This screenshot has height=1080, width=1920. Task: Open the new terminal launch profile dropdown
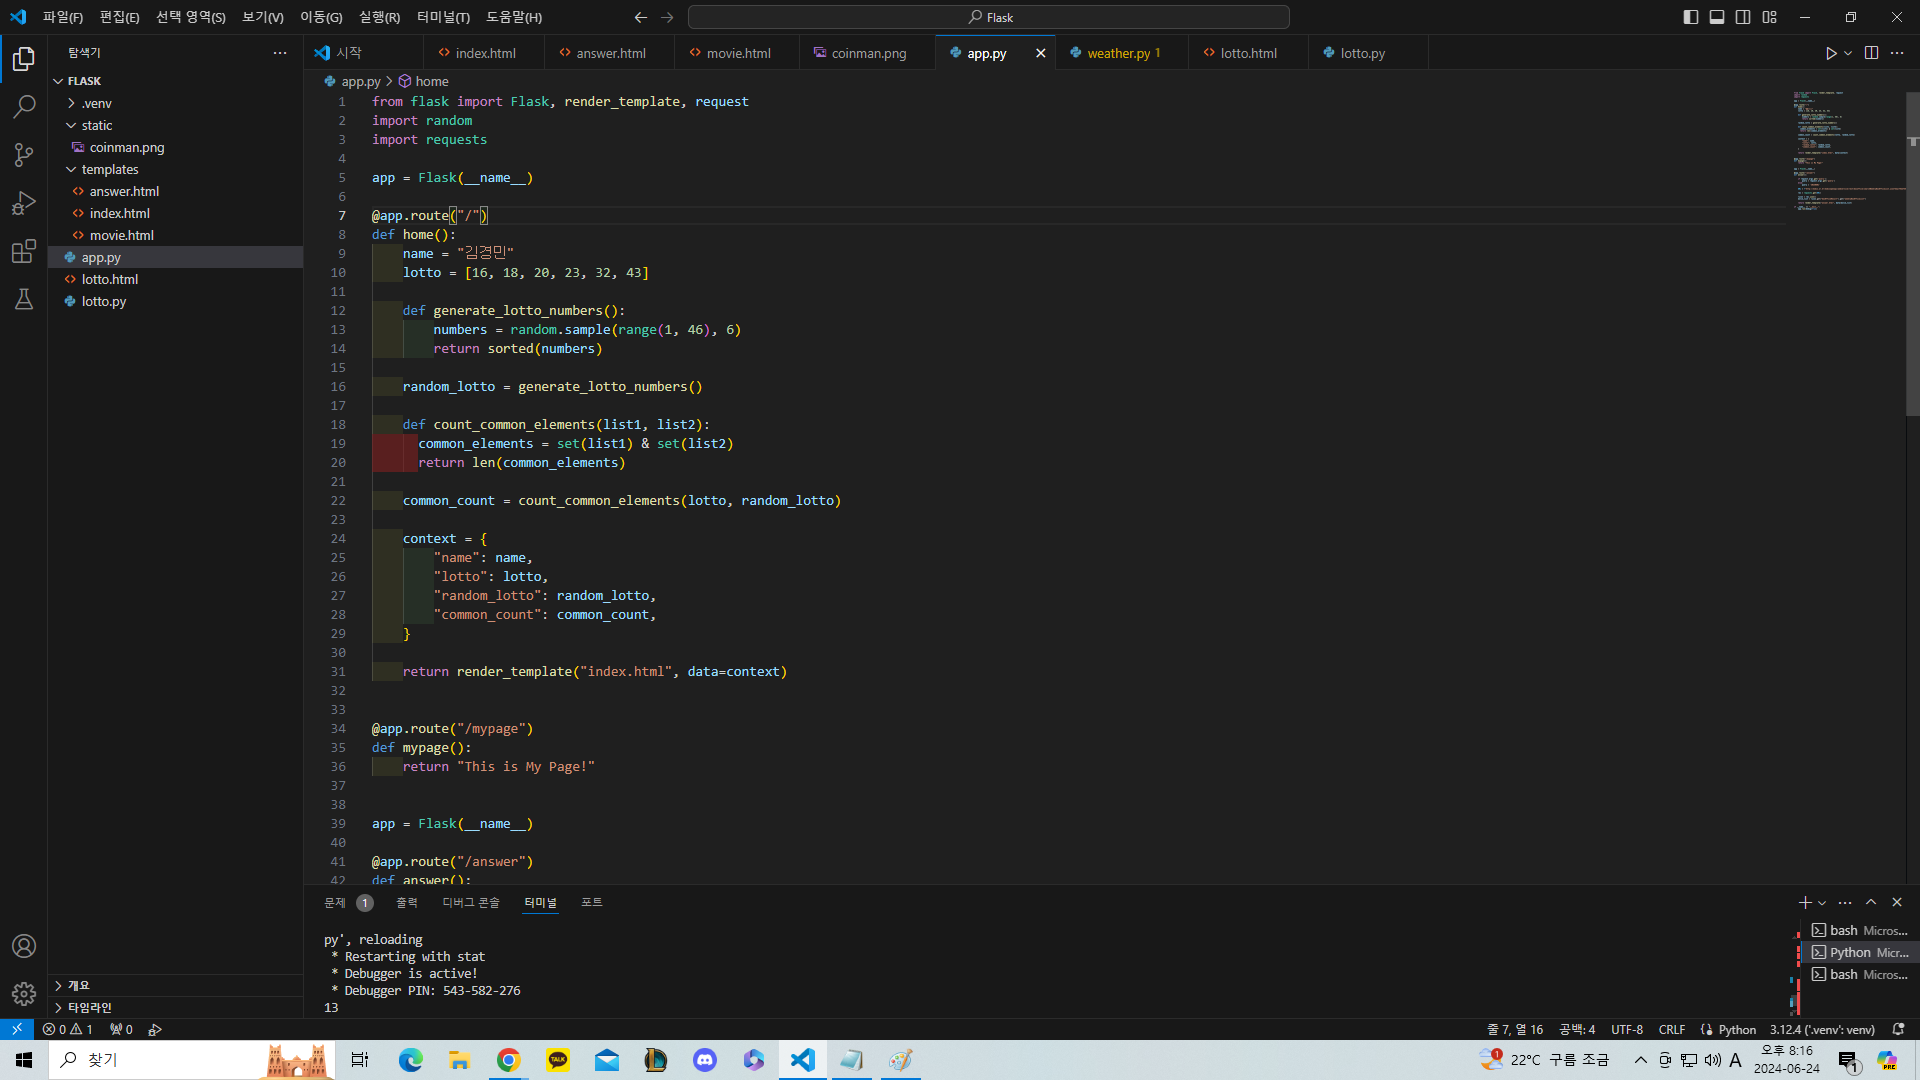point(1822,903)
